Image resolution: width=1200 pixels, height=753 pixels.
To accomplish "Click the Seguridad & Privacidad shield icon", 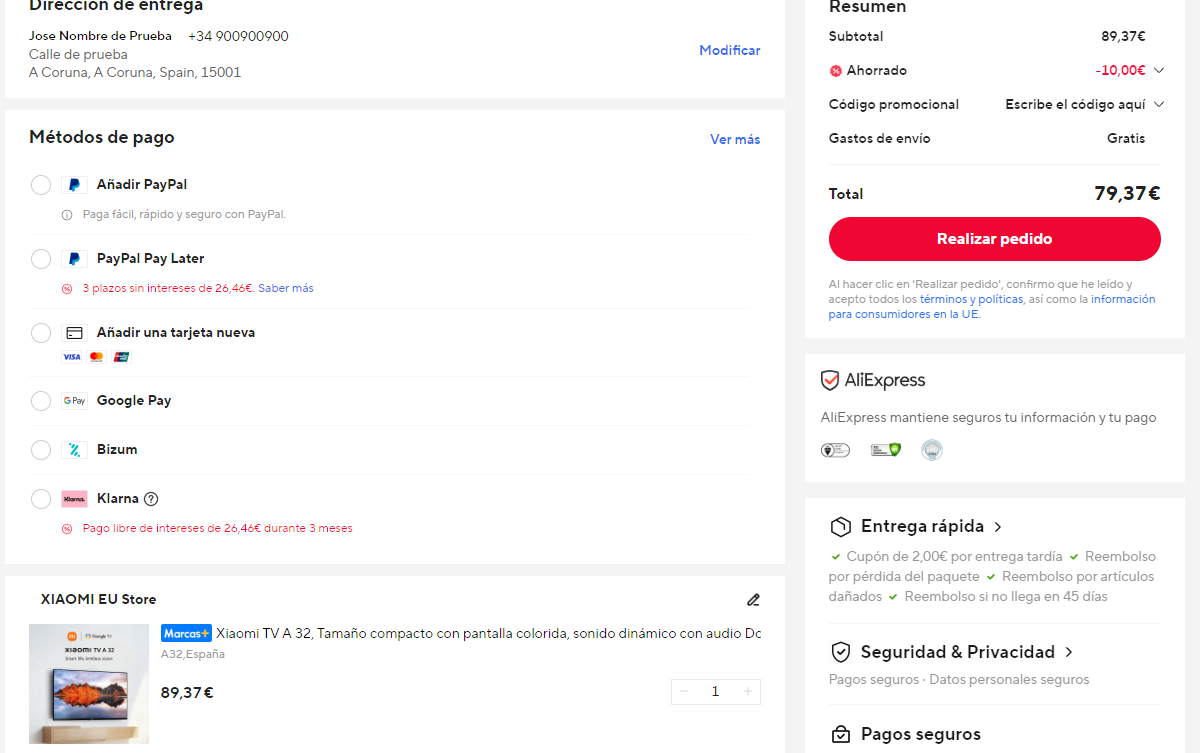I will pos(841,652).
